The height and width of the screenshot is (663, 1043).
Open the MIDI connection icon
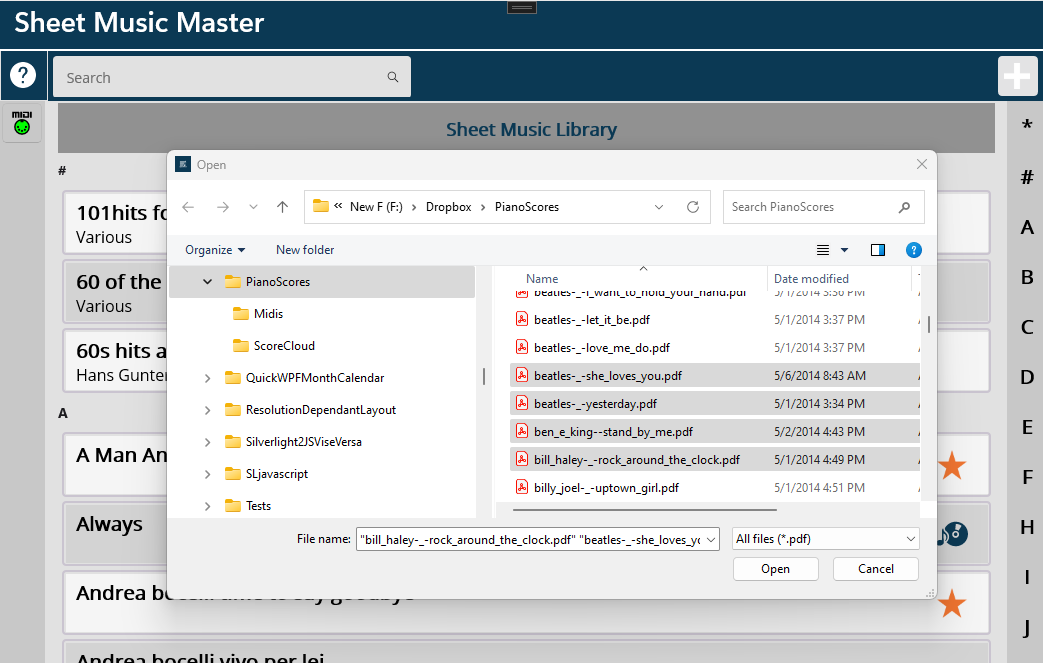point(22,122)
